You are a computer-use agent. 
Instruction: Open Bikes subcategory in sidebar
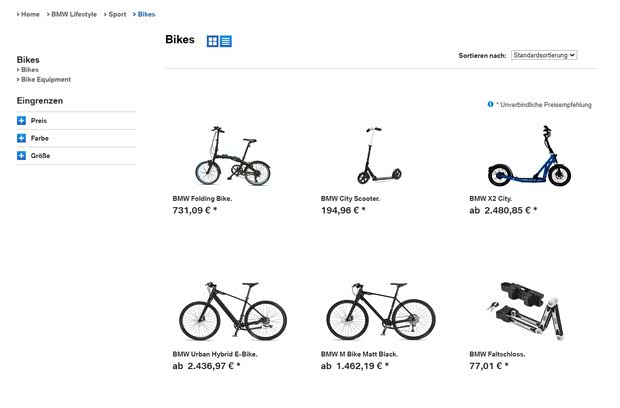click(x=30, y=70)
